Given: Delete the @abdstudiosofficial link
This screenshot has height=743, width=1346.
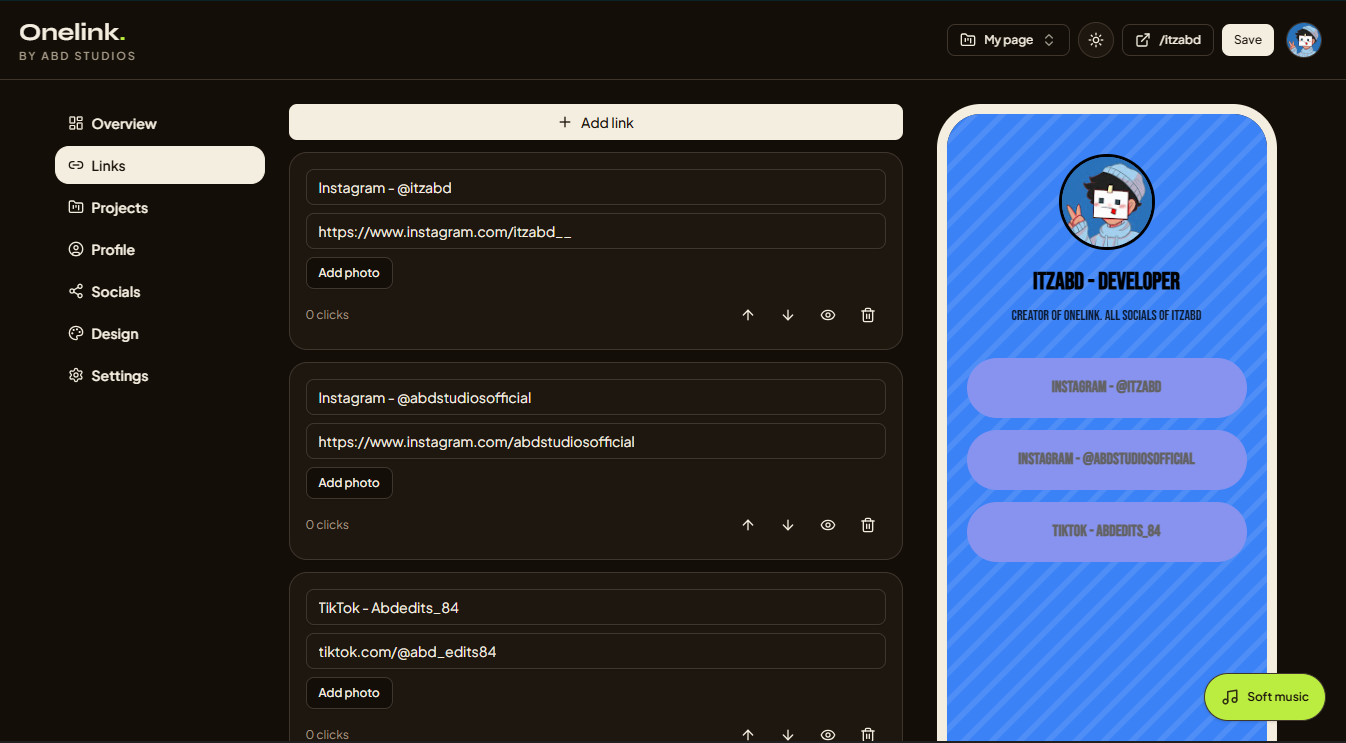Looking at the screenshot, I should [x=868, y=525].
